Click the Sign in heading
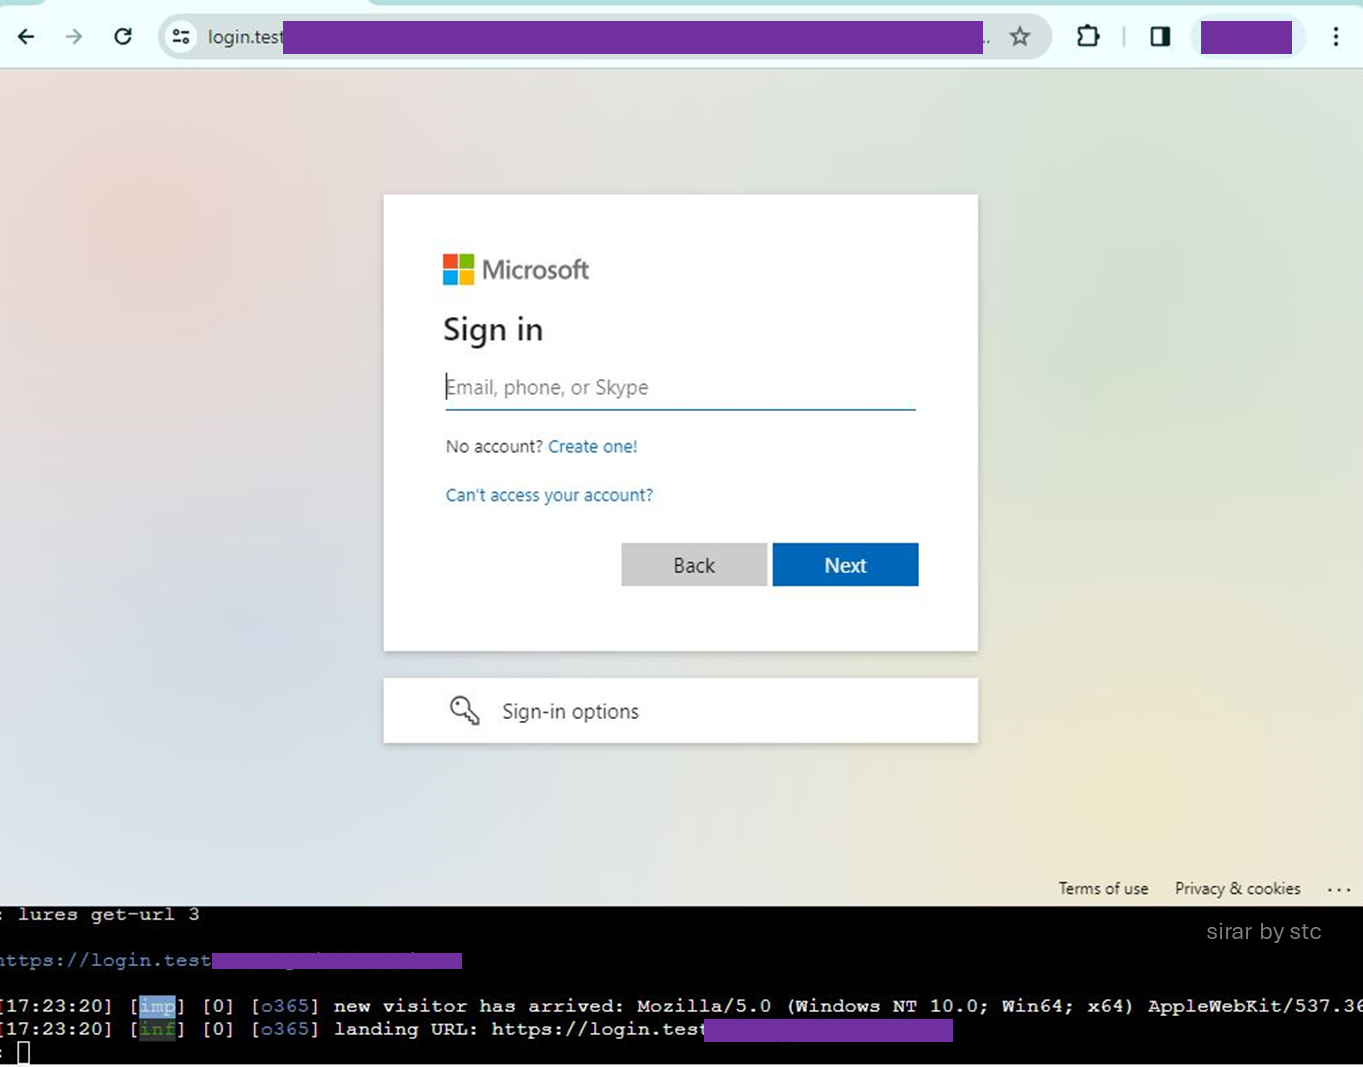This screenshot has height=1067, width=1363. (493, 329)
